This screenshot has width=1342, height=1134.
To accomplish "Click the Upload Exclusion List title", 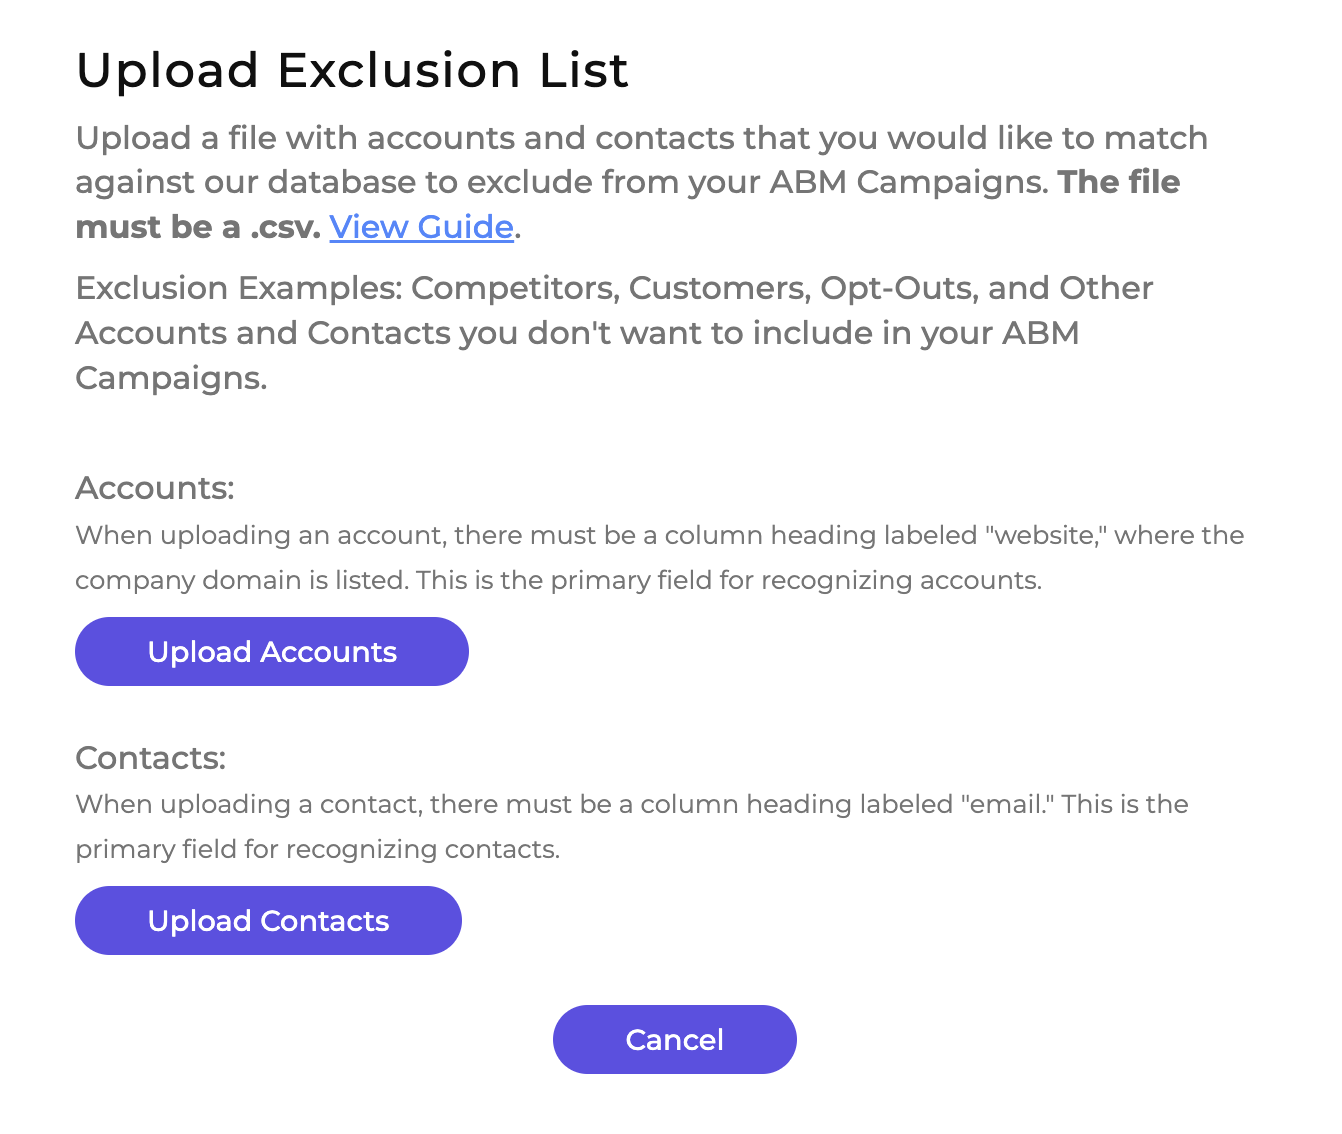I will pos(352,70).
